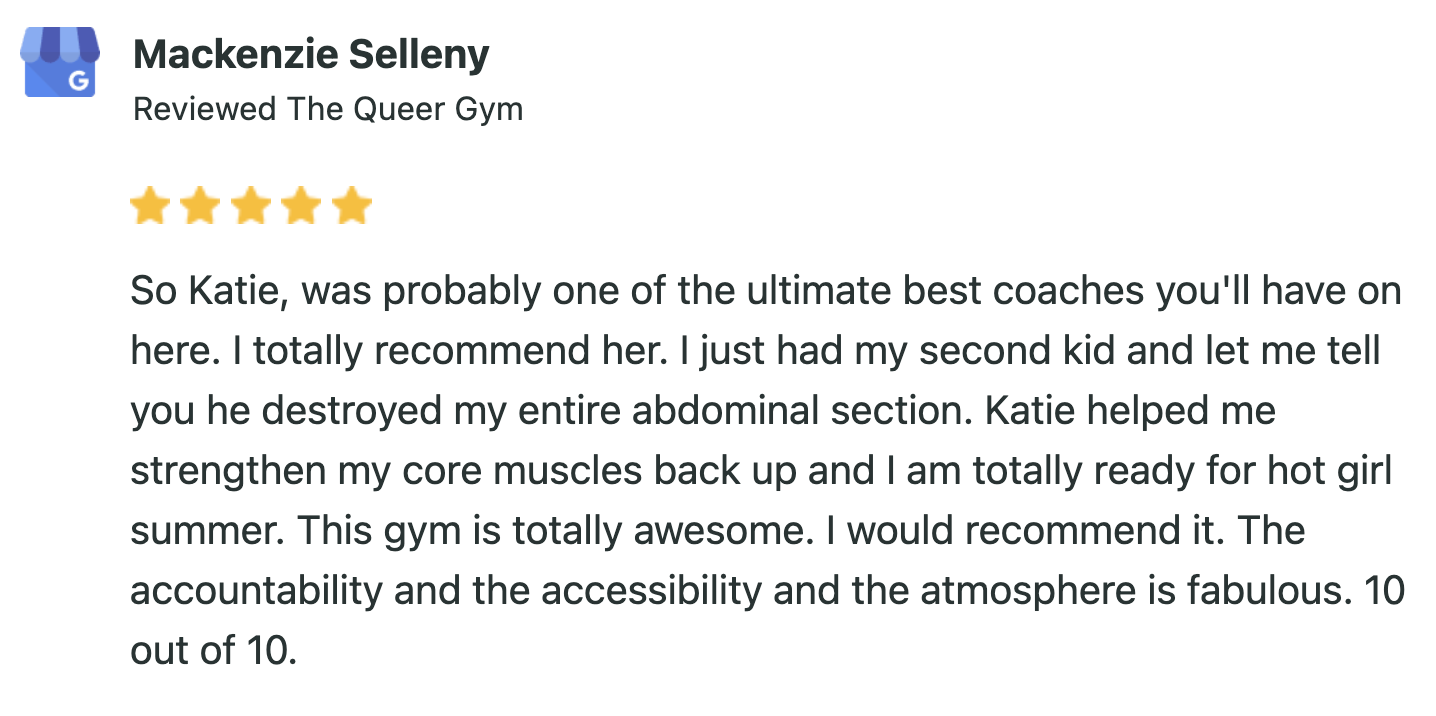Click the second gold star
1436x716 pixels.
pyautogui.click(x=200, y=208)
